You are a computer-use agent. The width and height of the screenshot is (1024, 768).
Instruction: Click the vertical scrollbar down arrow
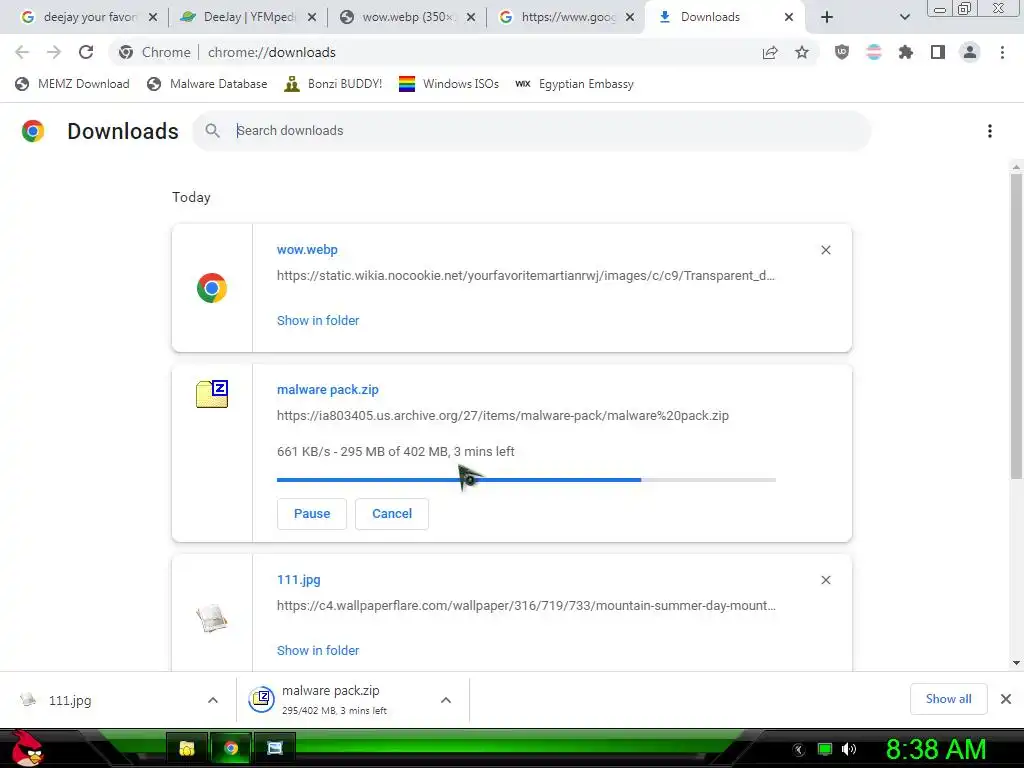[1016, 663]
